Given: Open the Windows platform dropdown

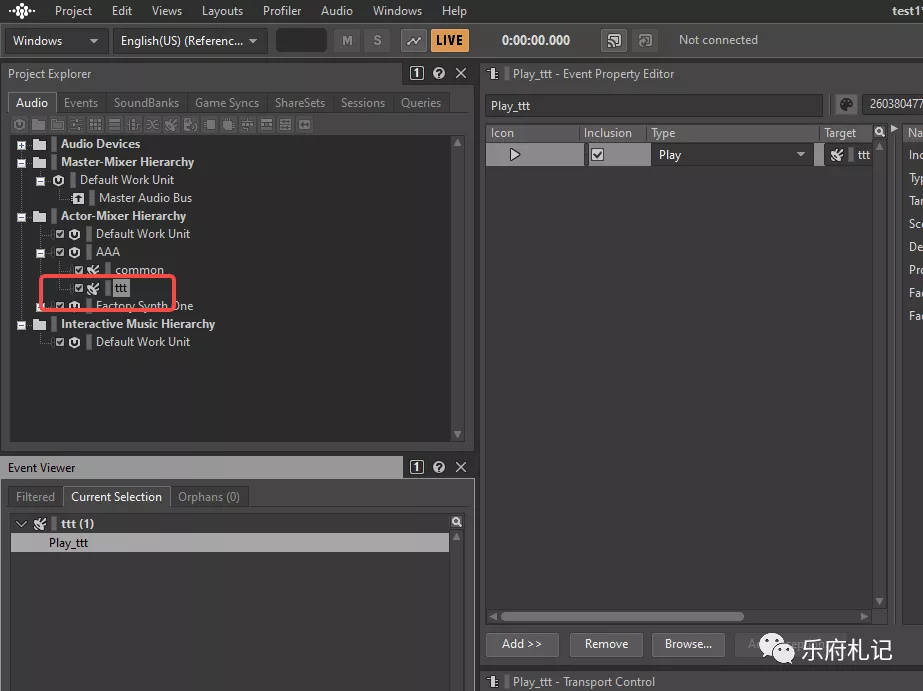Looking at the screenshot, I should point(57,41).
